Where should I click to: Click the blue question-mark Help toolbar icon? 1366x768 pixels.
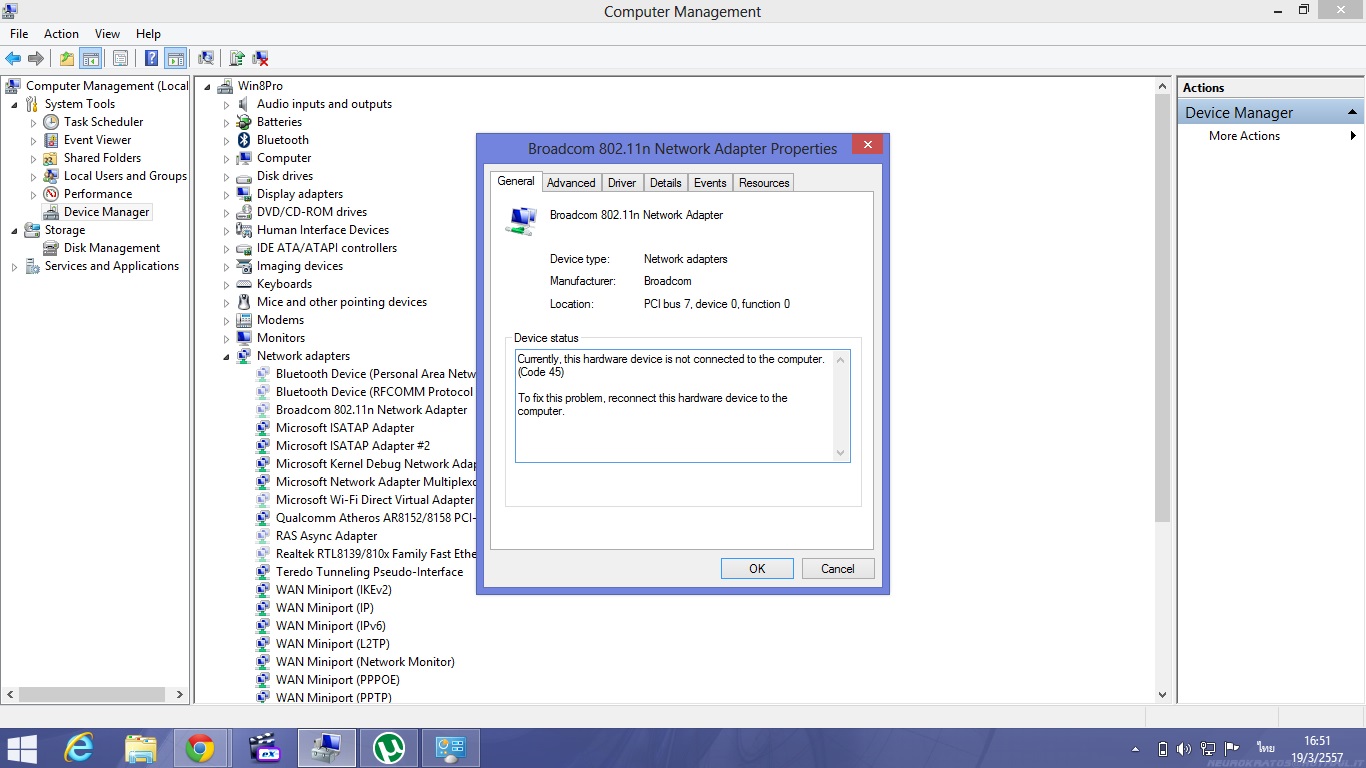[x=152, y=58]
